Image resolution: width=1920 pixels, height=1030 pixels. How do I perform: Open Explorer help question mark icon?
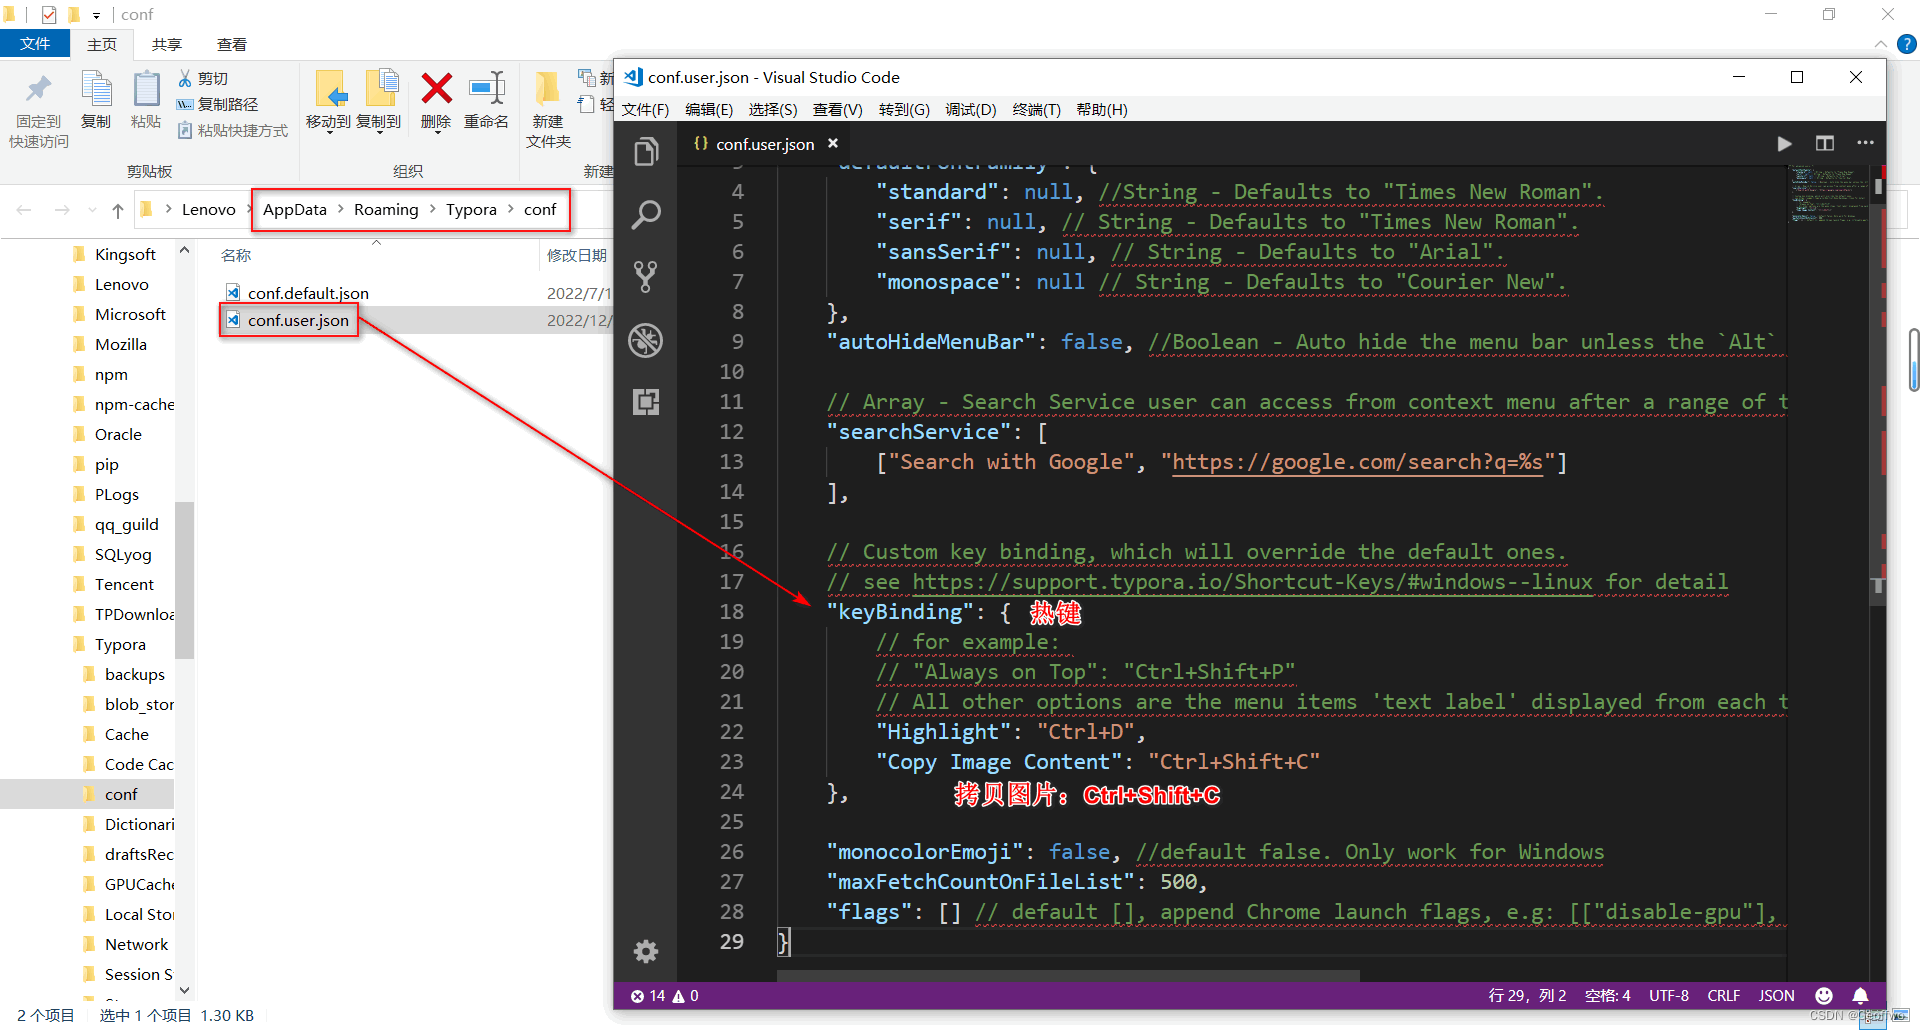[1907, 44]
